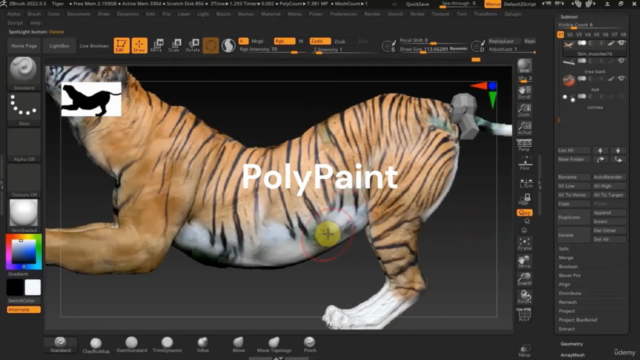Click the Duplicate subtool button
The image size is (640, 360).
tap(573, 217)
